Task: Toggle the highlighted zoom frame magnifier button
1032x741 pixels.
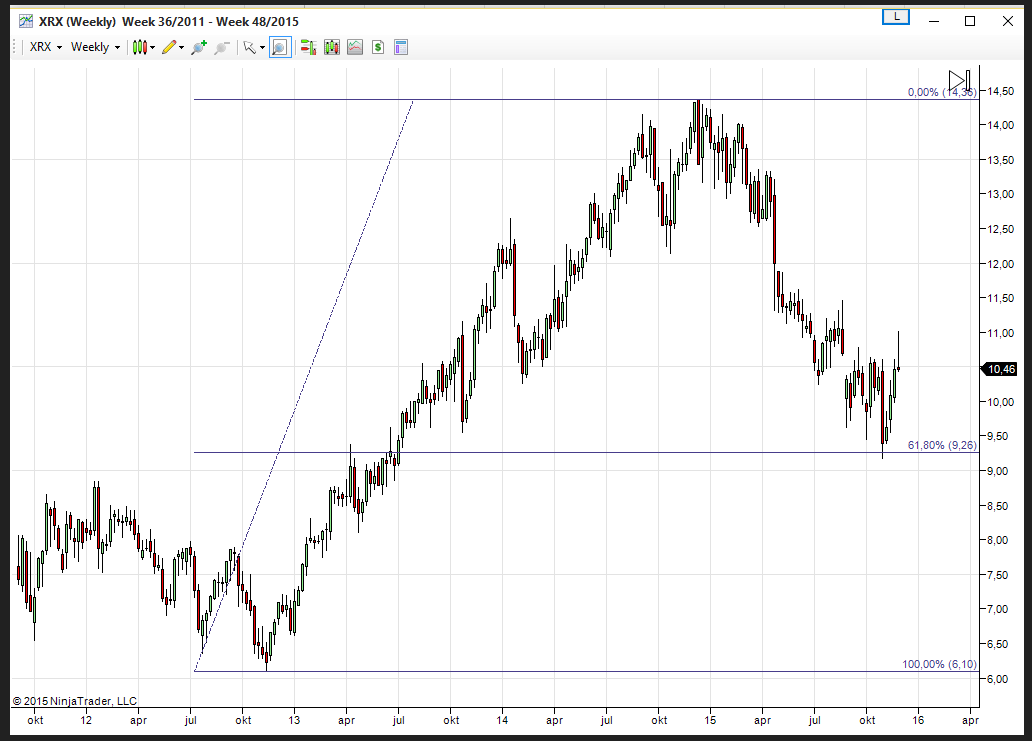Action: coord(280,47)
